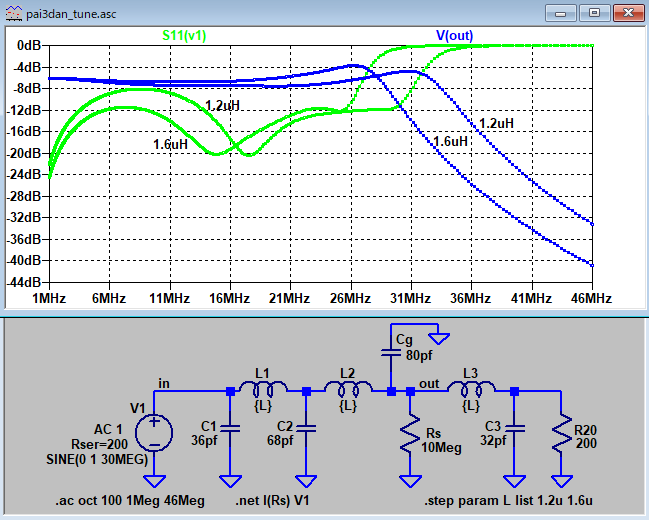
Task: Click ground symbol under Rs
Action: pyautogui.click(x=410, y=481)
